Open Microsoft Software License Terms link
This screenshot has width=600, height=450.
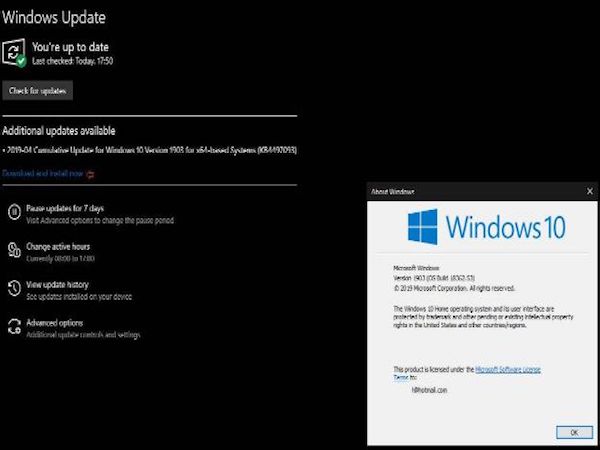[x=508, y=370]
